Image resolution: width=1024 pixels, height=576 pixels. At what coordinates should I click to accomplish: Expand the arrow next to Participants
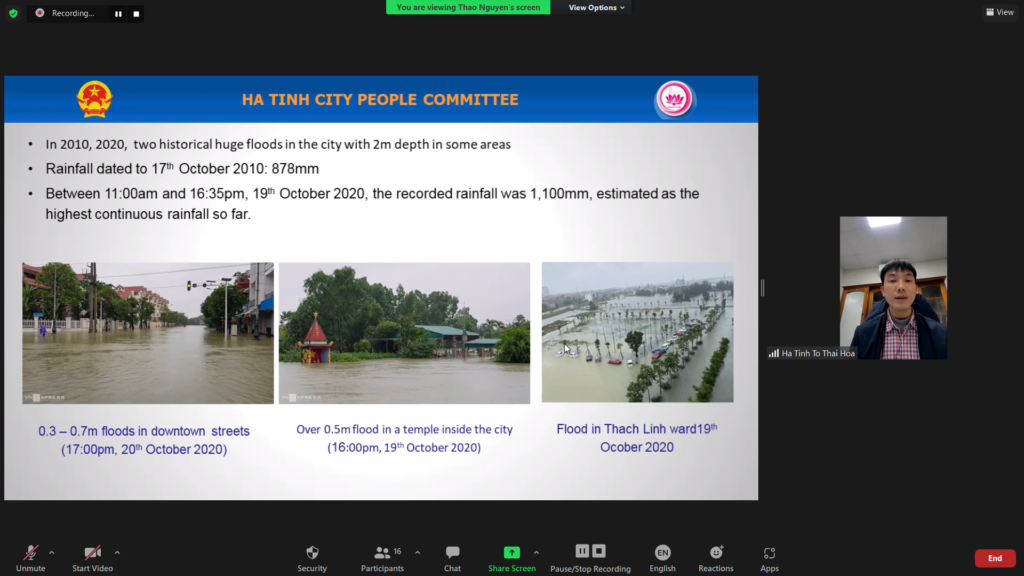[417, 552]
